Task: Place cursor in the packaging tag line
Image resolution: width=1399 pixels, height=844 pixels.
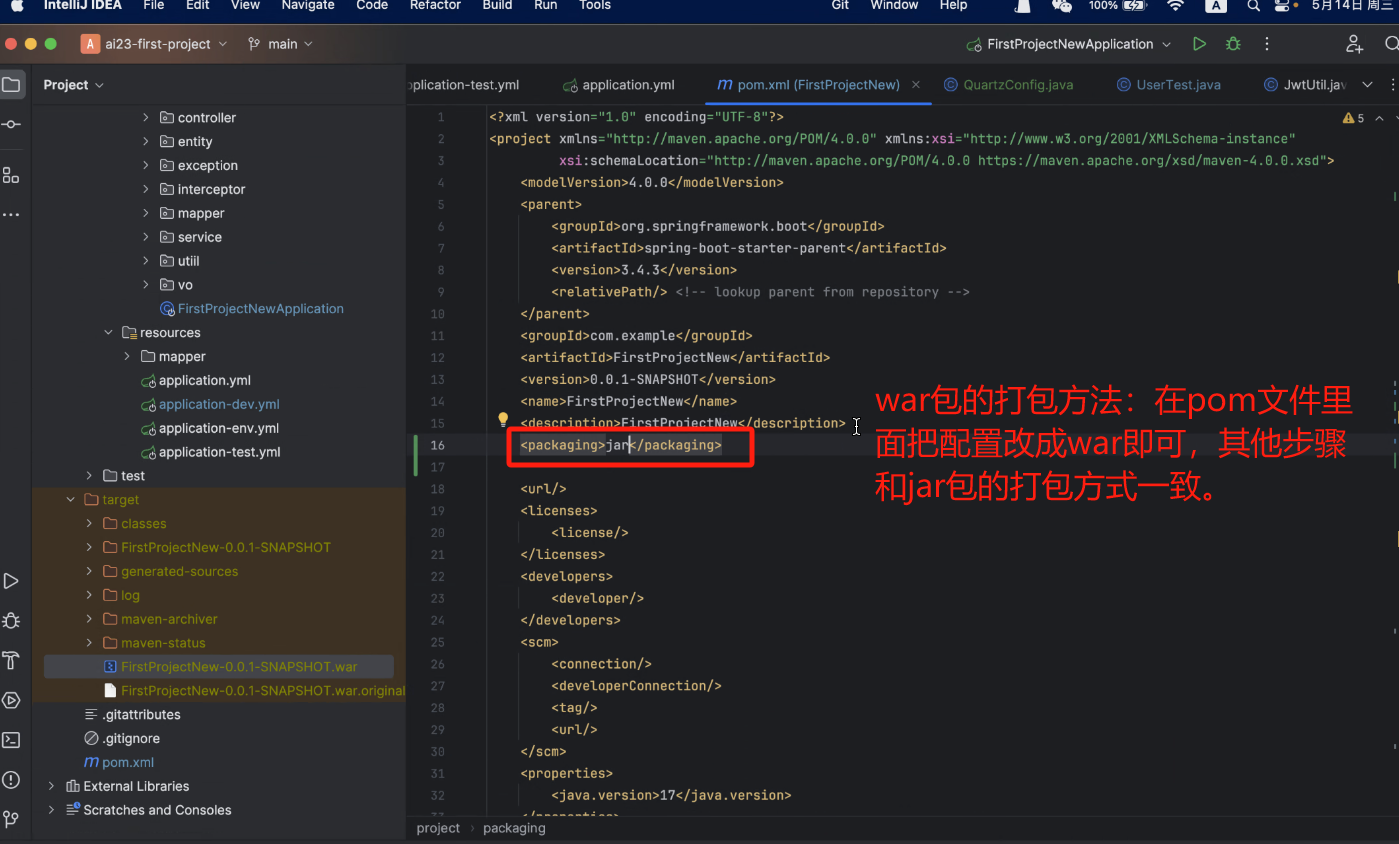Action: click(x=620, y=445)
